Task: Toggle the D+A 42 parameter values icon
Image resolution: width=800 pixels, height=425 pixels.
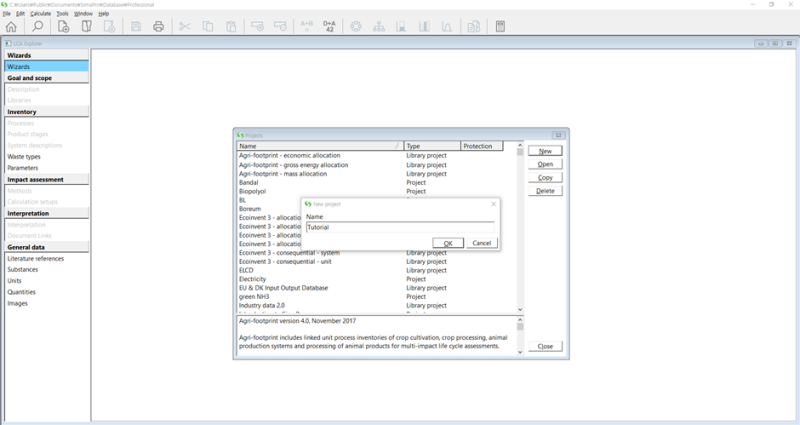Action: coord(330,27)
